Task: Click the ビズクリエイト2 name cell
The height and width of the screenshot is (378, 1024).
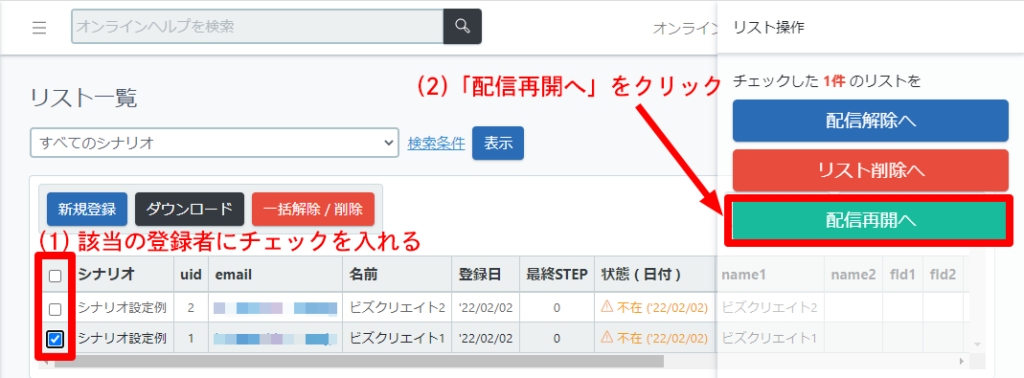Action: 397,307
